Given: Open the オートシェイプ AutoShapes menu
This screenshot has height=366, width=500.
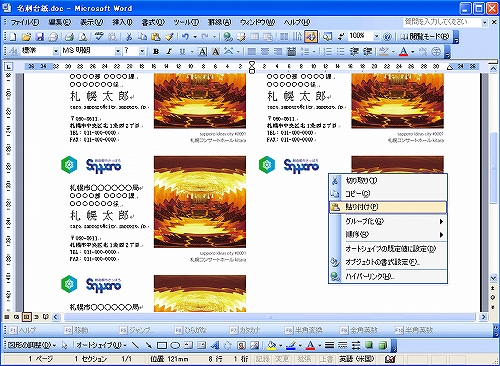Looking at the screenshot, I should pos(102,345).
